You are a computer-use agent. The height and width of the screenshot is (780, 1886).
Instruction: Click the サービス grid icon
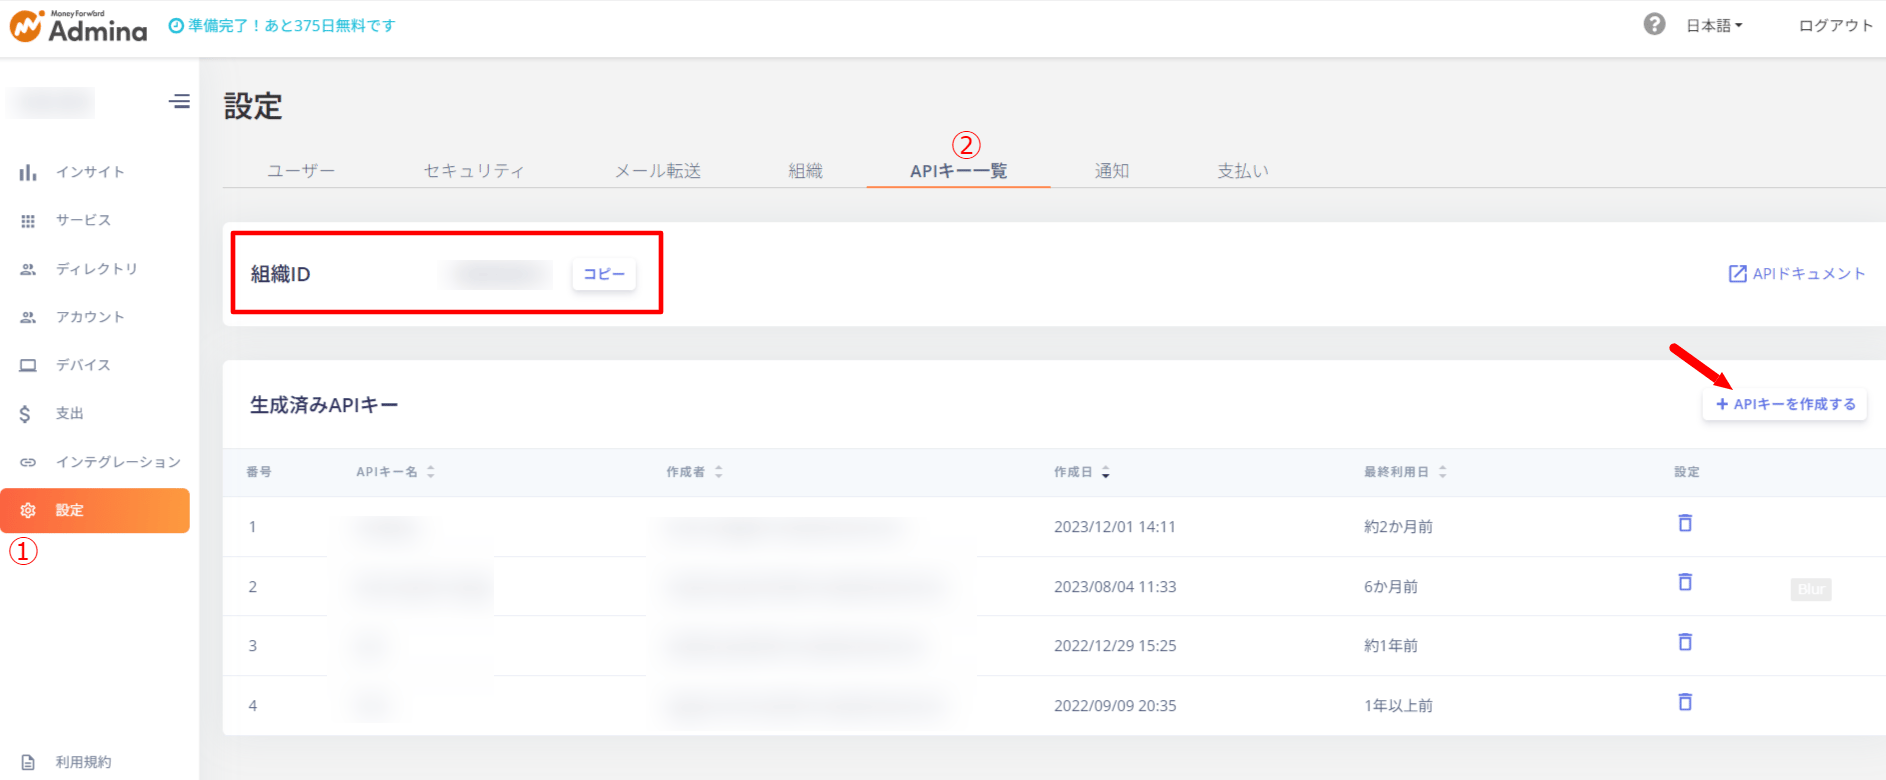pyautogui.click(x=28, y=221)
